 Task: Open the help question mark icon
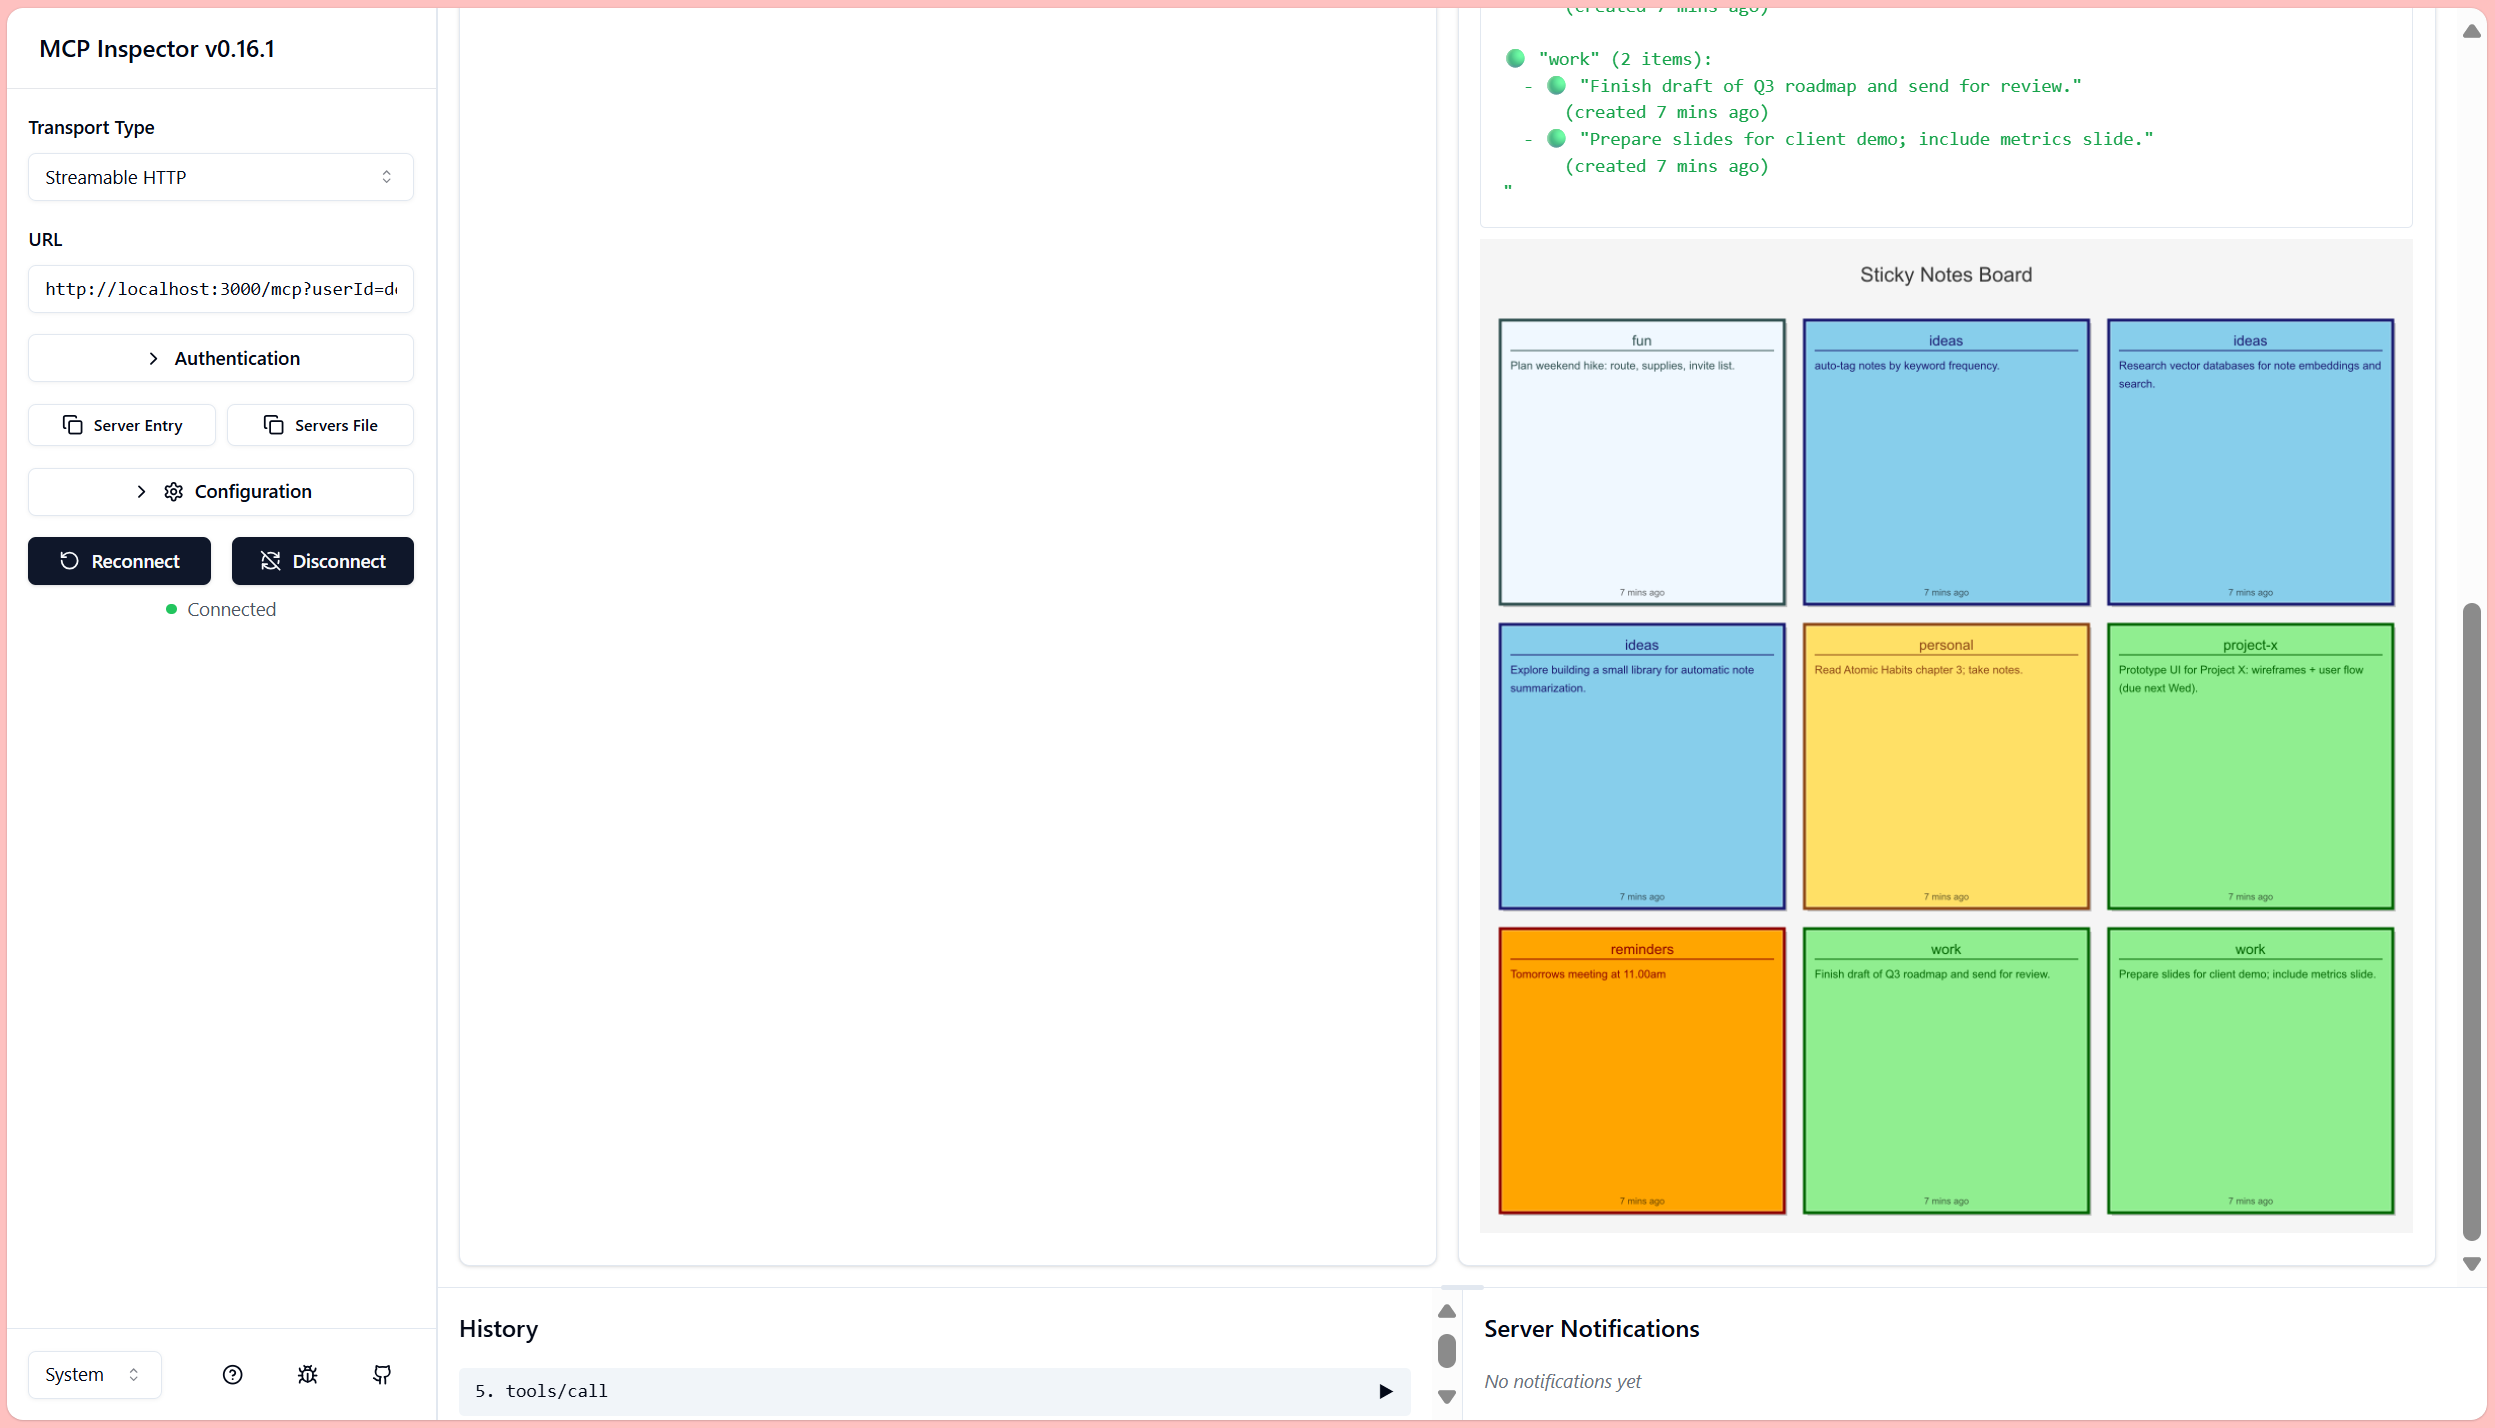[232, 1374]
